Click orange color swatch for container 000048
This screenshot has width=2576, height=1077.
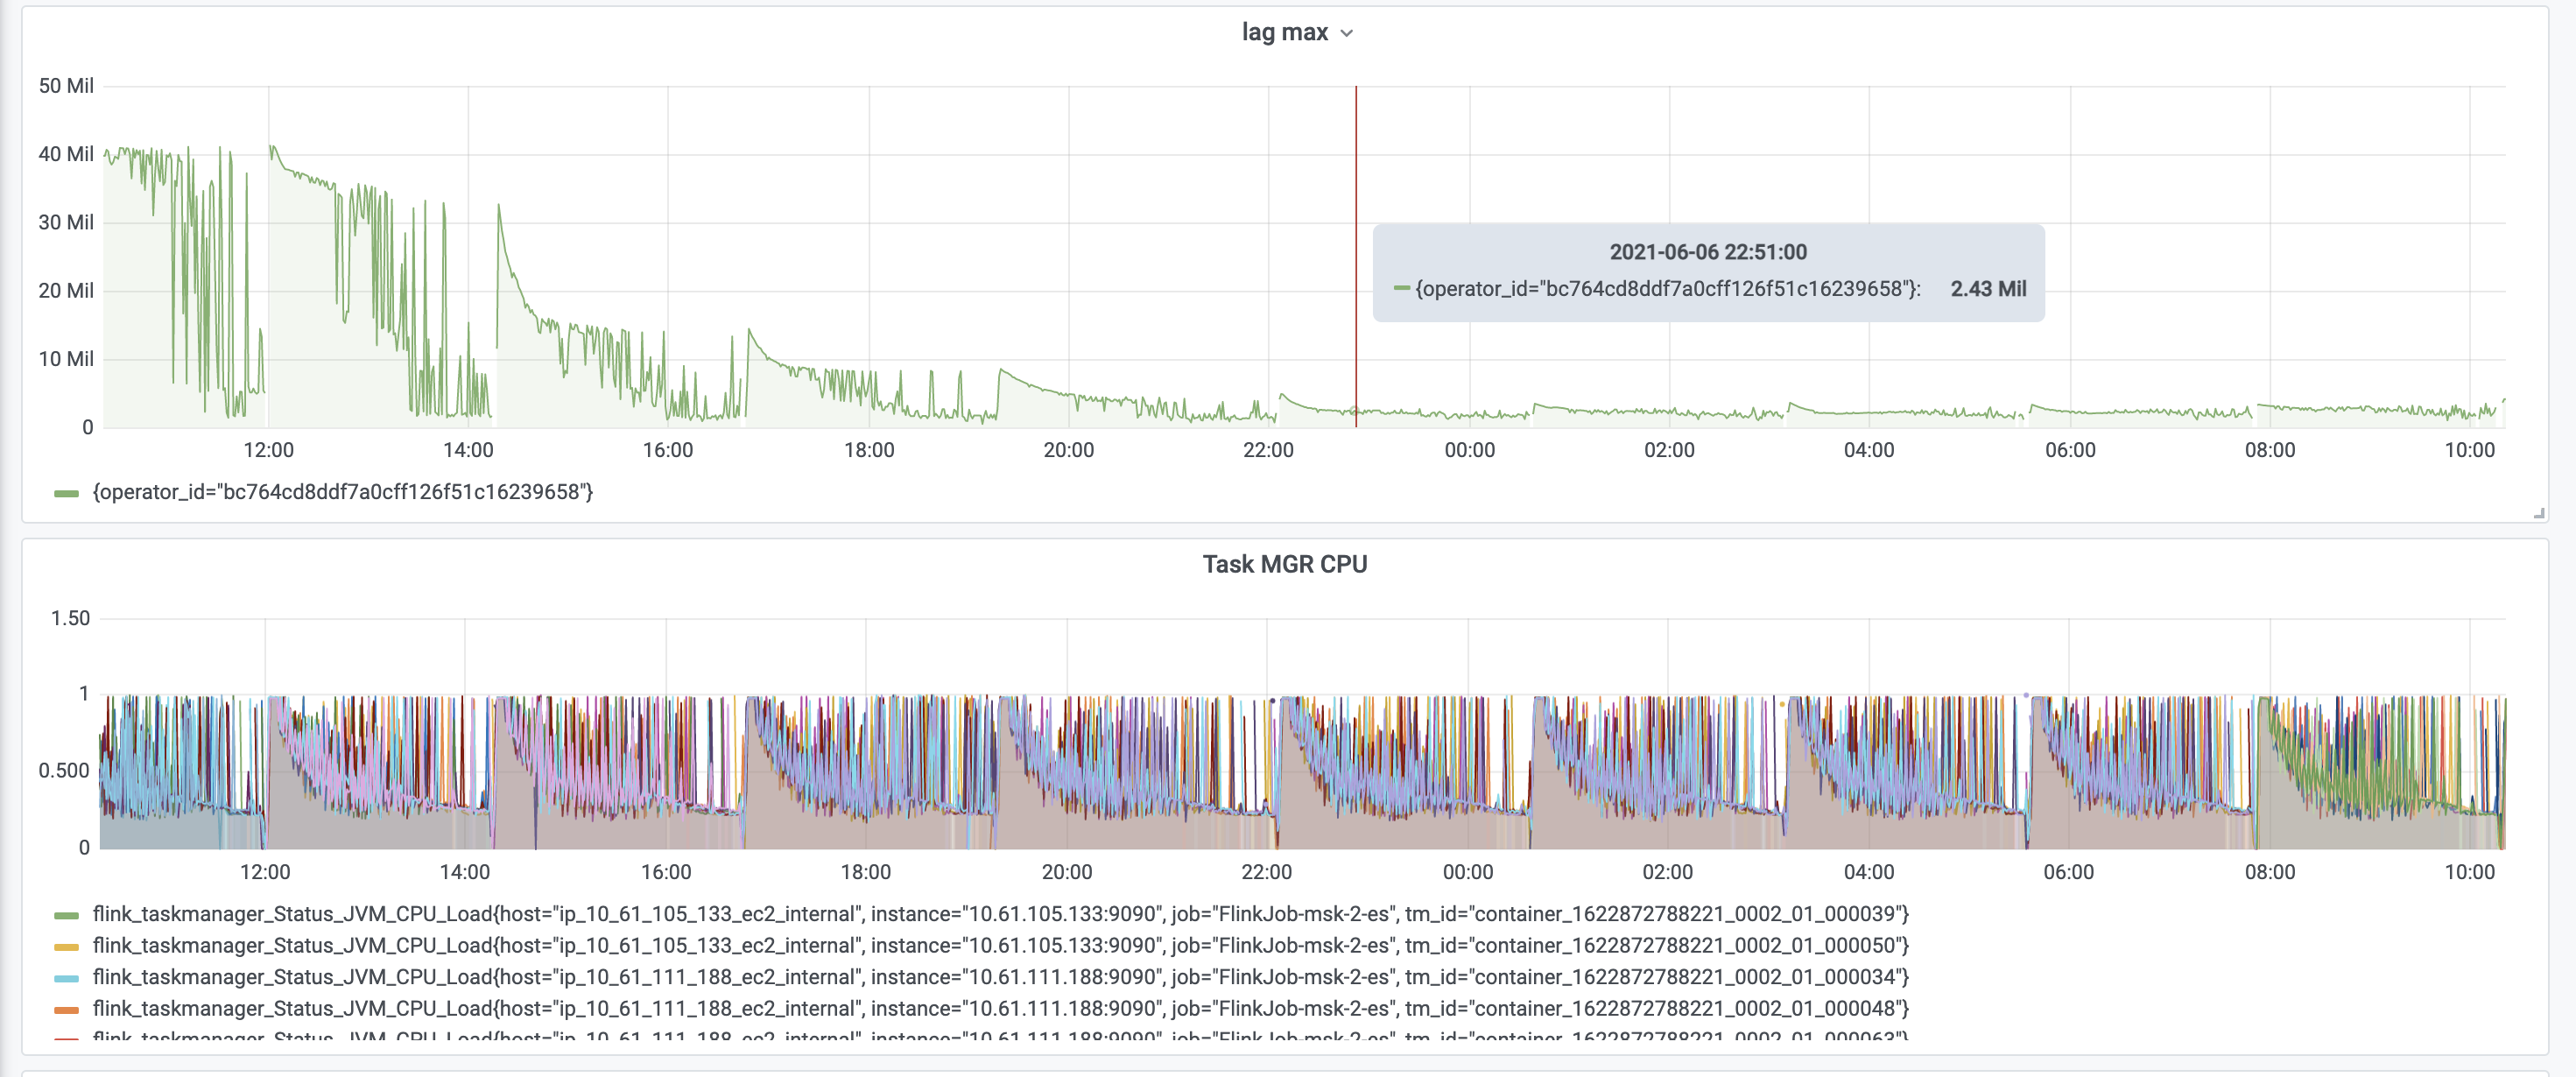66,1010
